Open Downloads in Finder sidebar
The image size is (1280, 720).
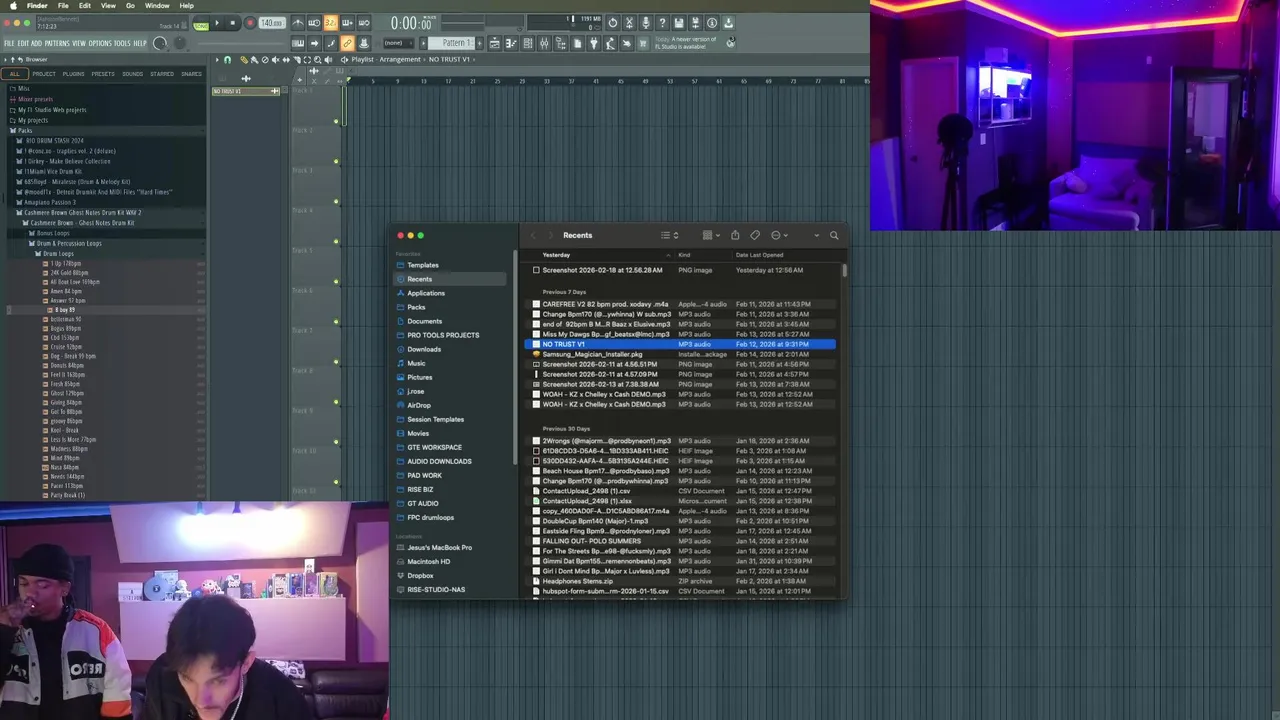(424, 349)
